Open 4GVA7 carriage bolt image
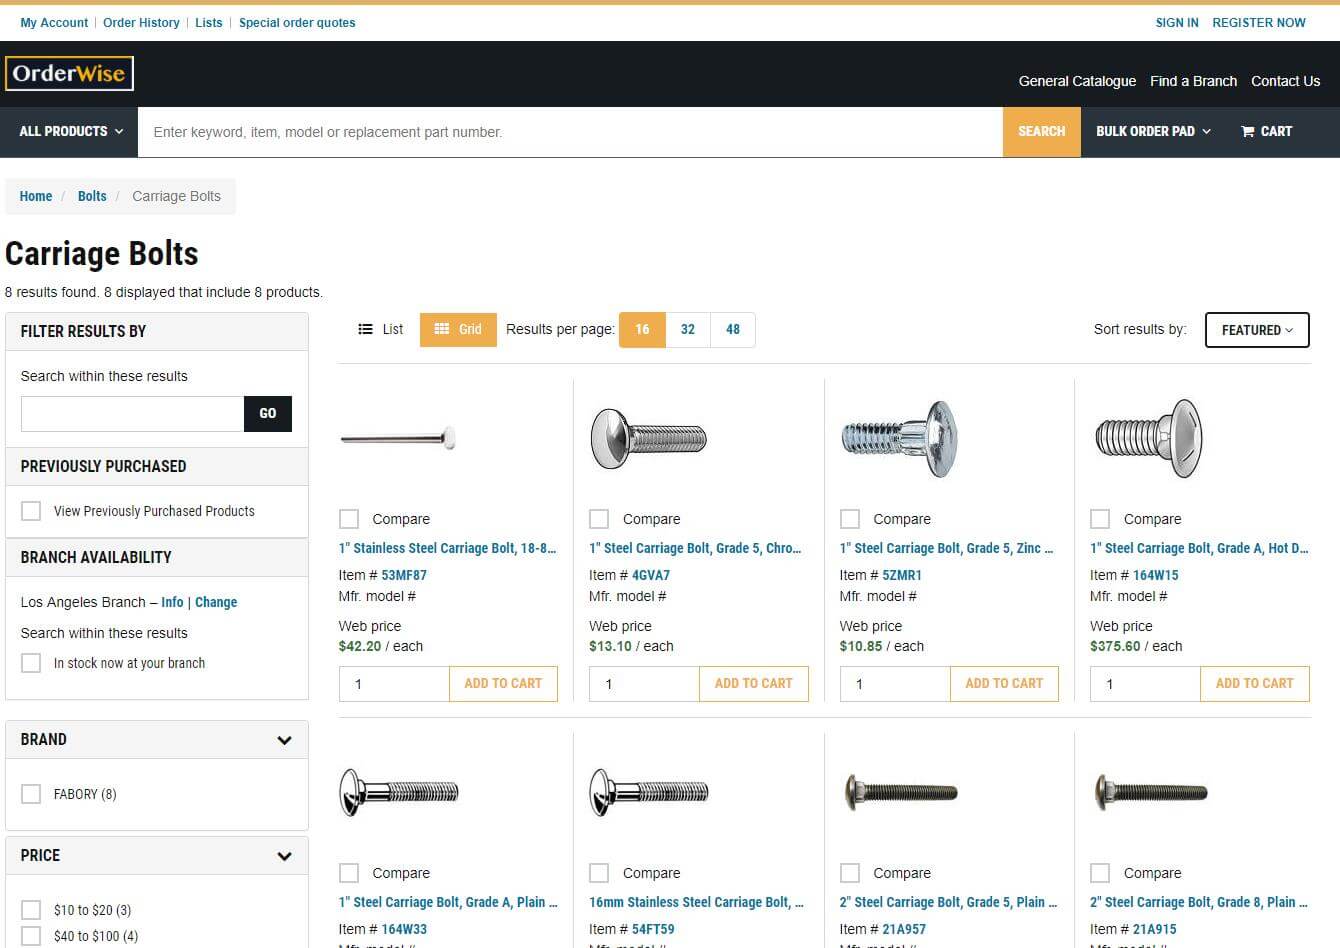 648,438
